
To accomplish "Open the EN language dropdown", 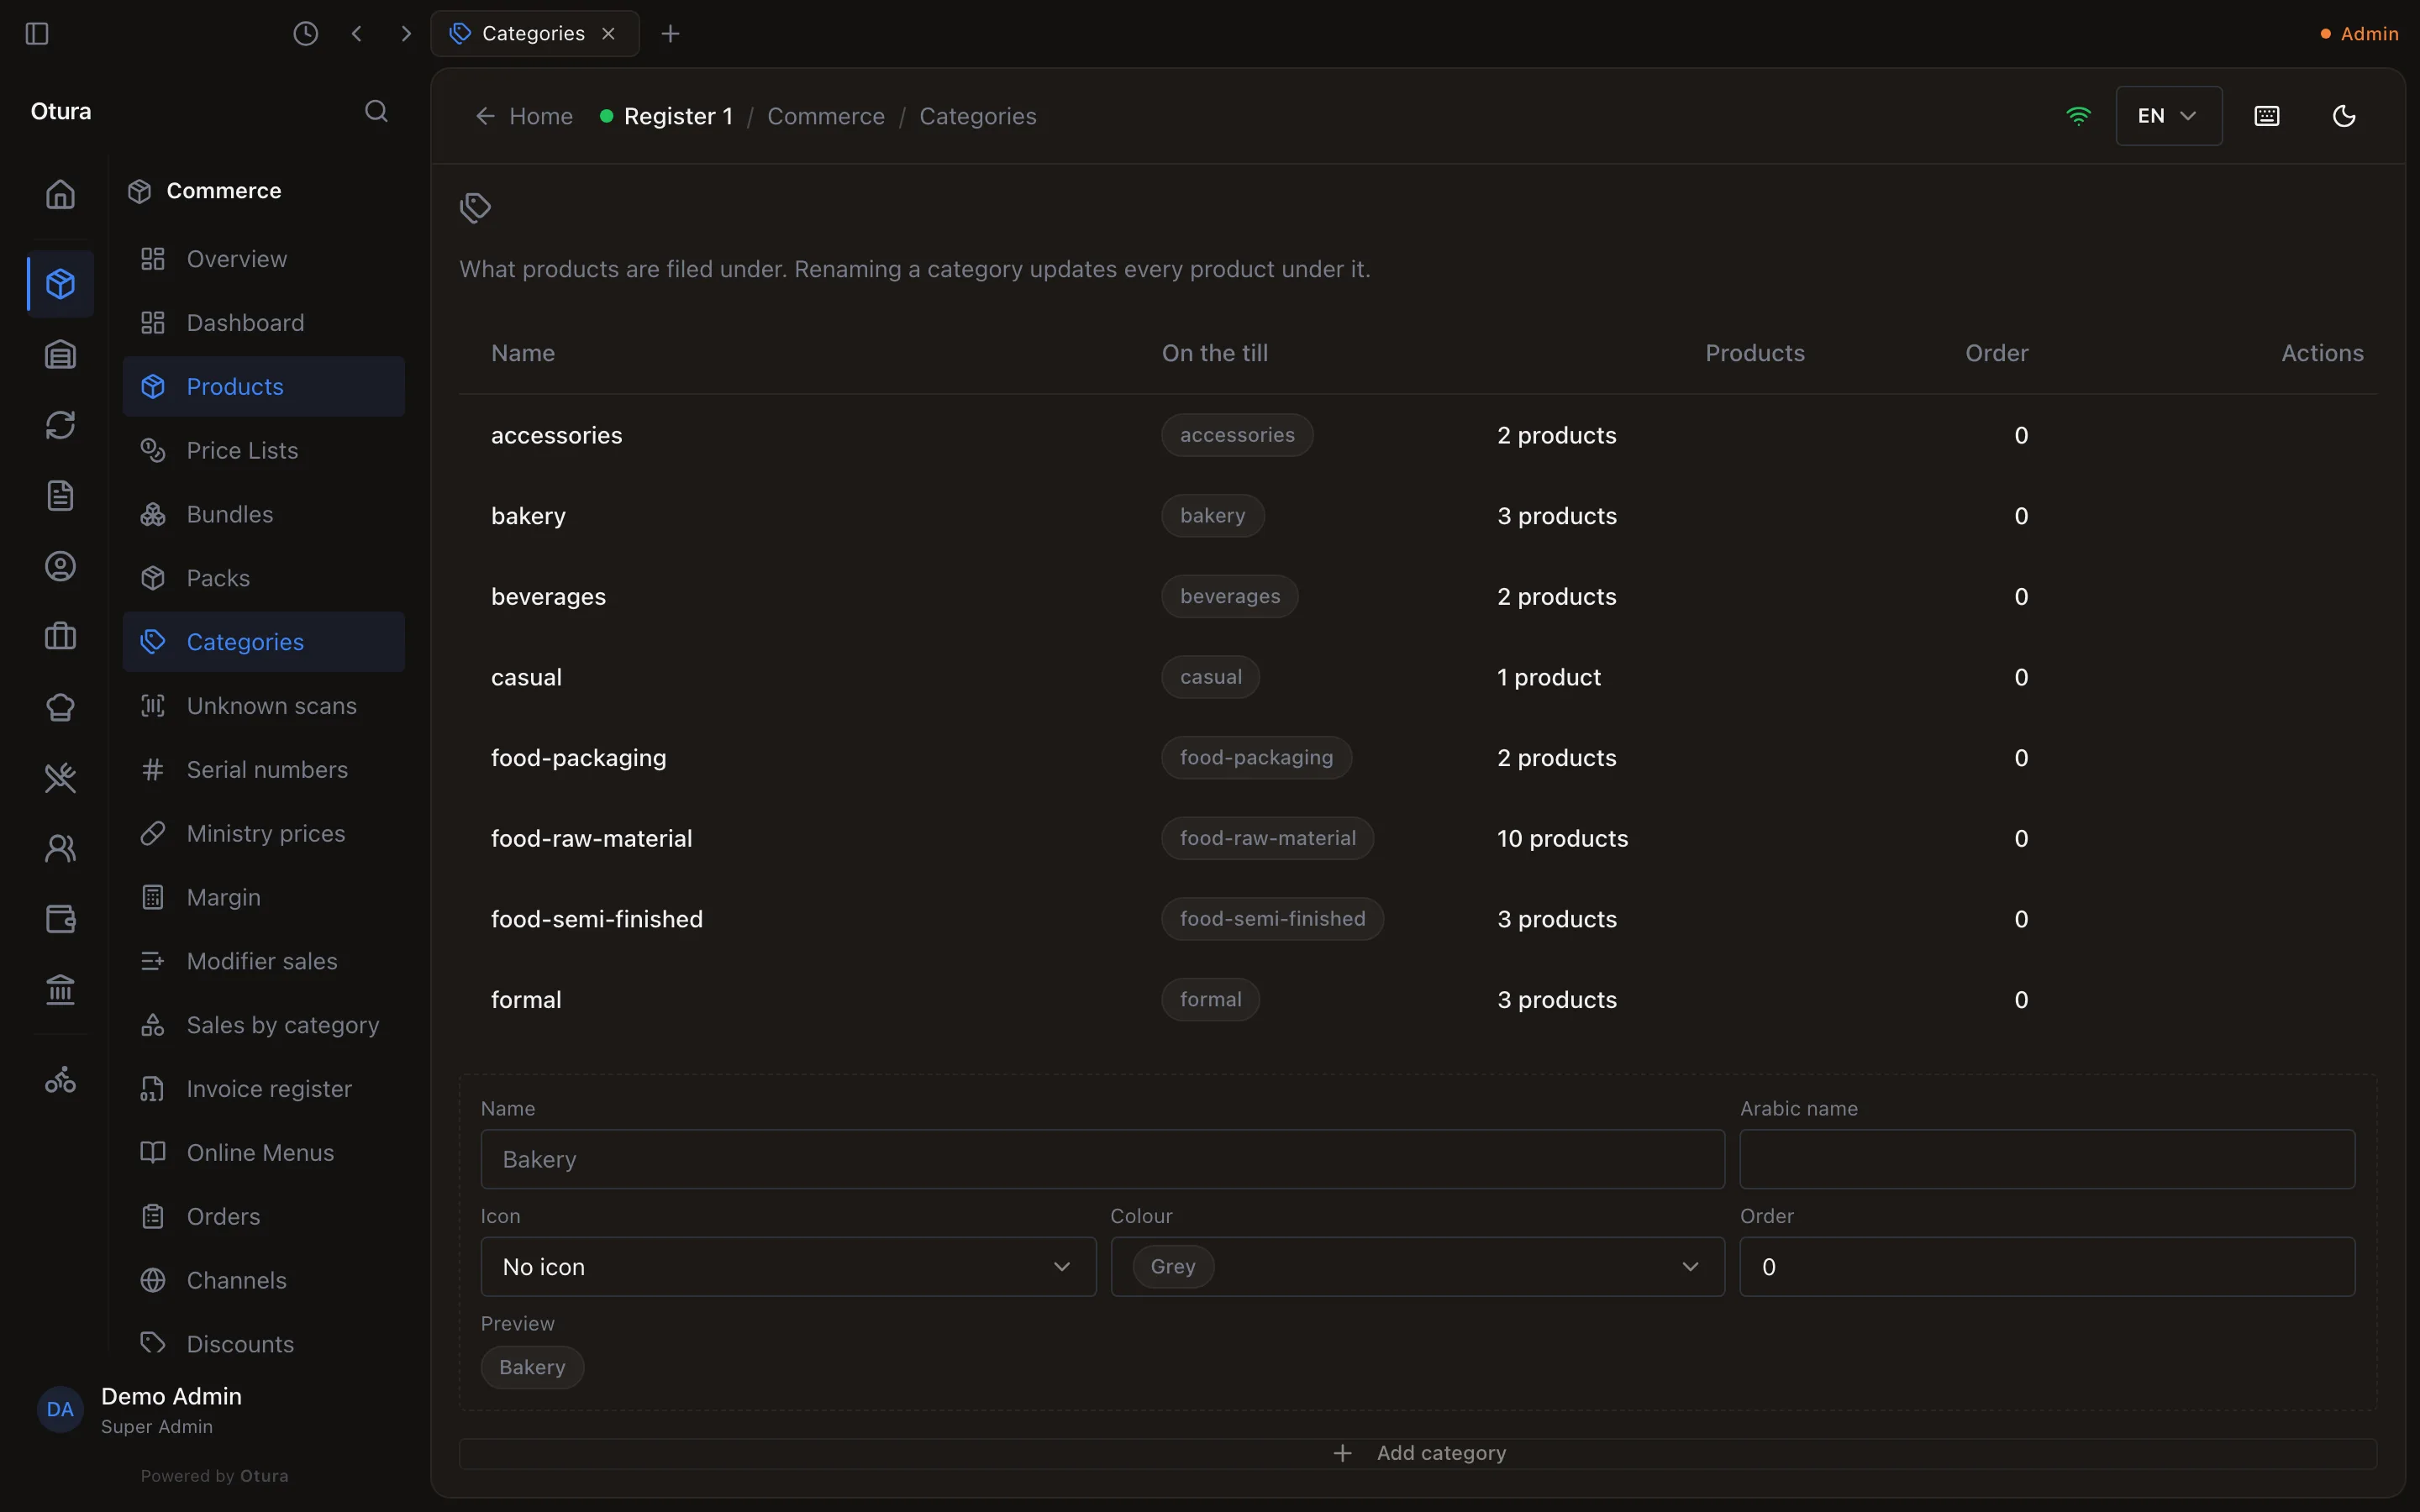I will [x=2169, y=116].
